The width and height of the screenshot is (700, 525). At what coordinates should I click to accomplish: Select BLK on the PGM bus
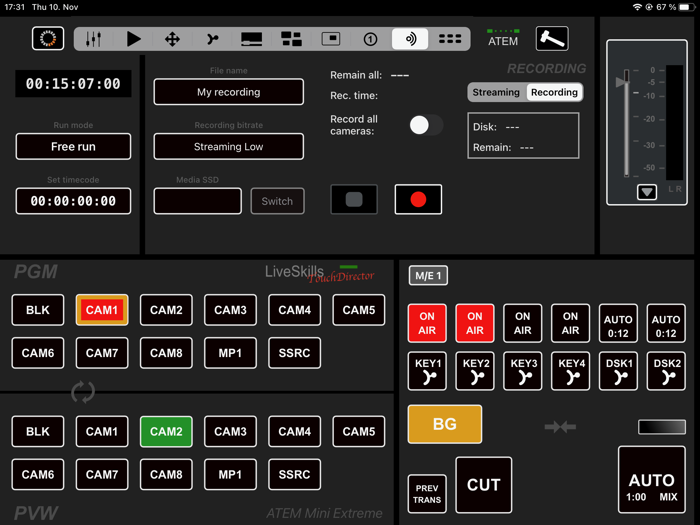click(38, 310)
